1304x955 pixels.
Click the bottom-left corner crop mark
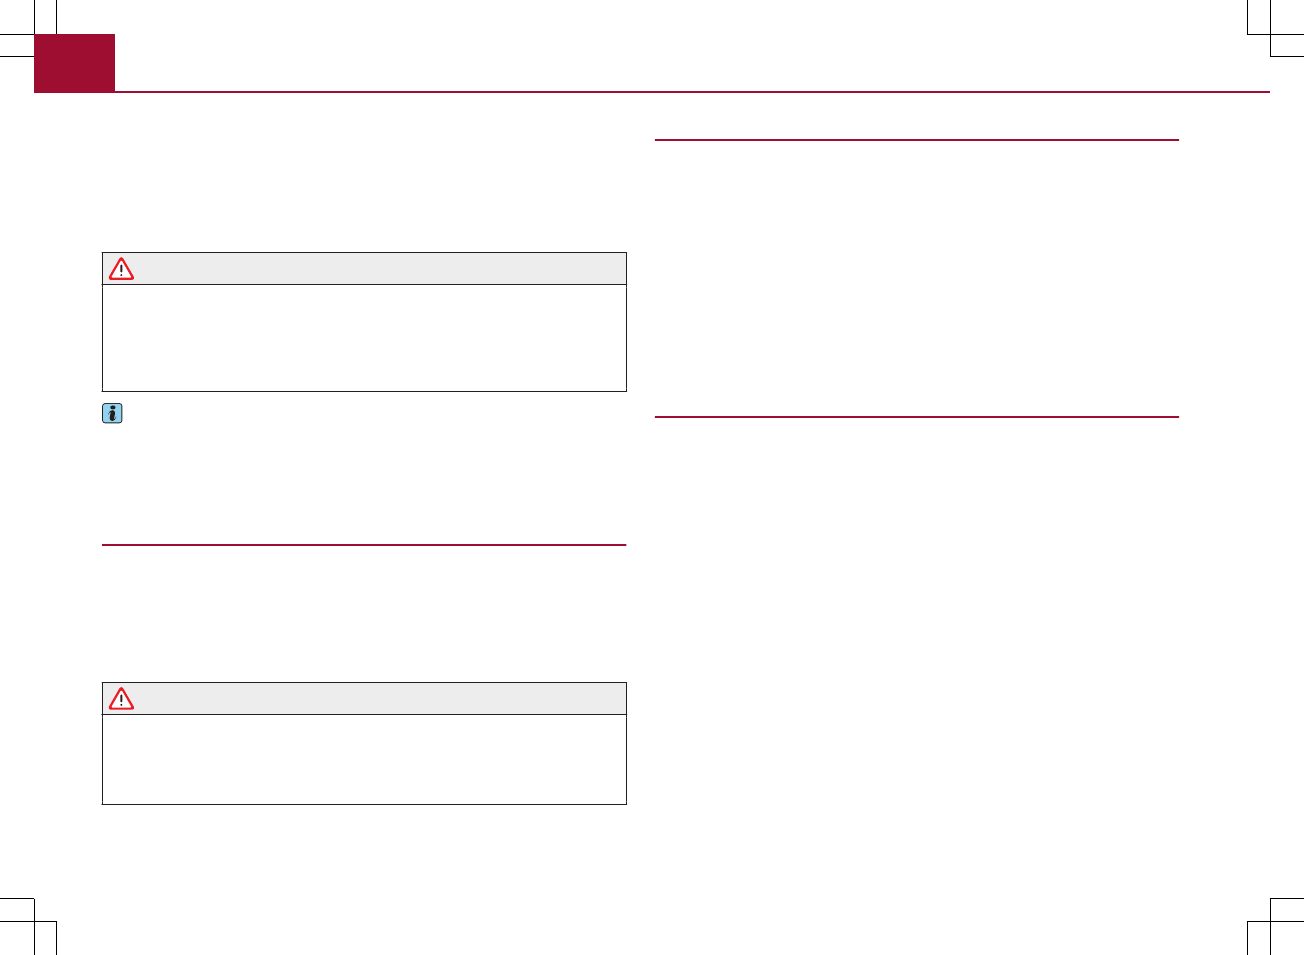click(x=34, y=921)
